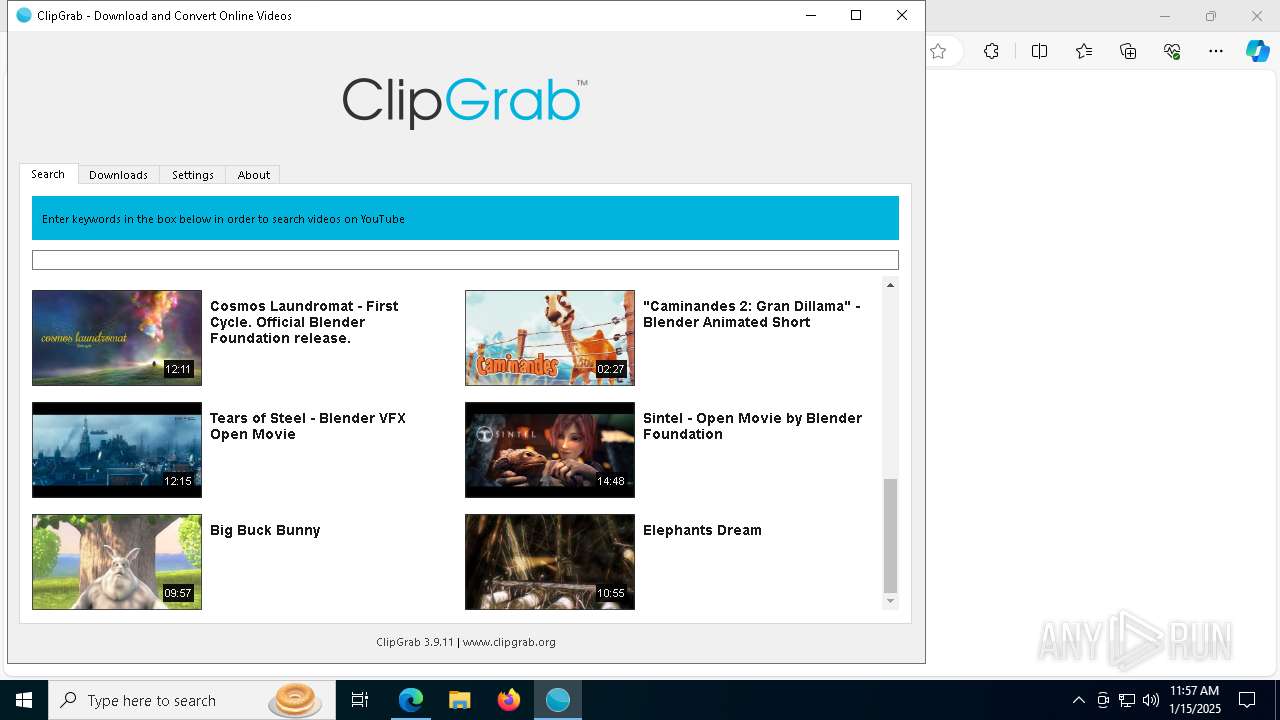
Task: Open File Explorer from the taskbar
Action: click(459, 700)
